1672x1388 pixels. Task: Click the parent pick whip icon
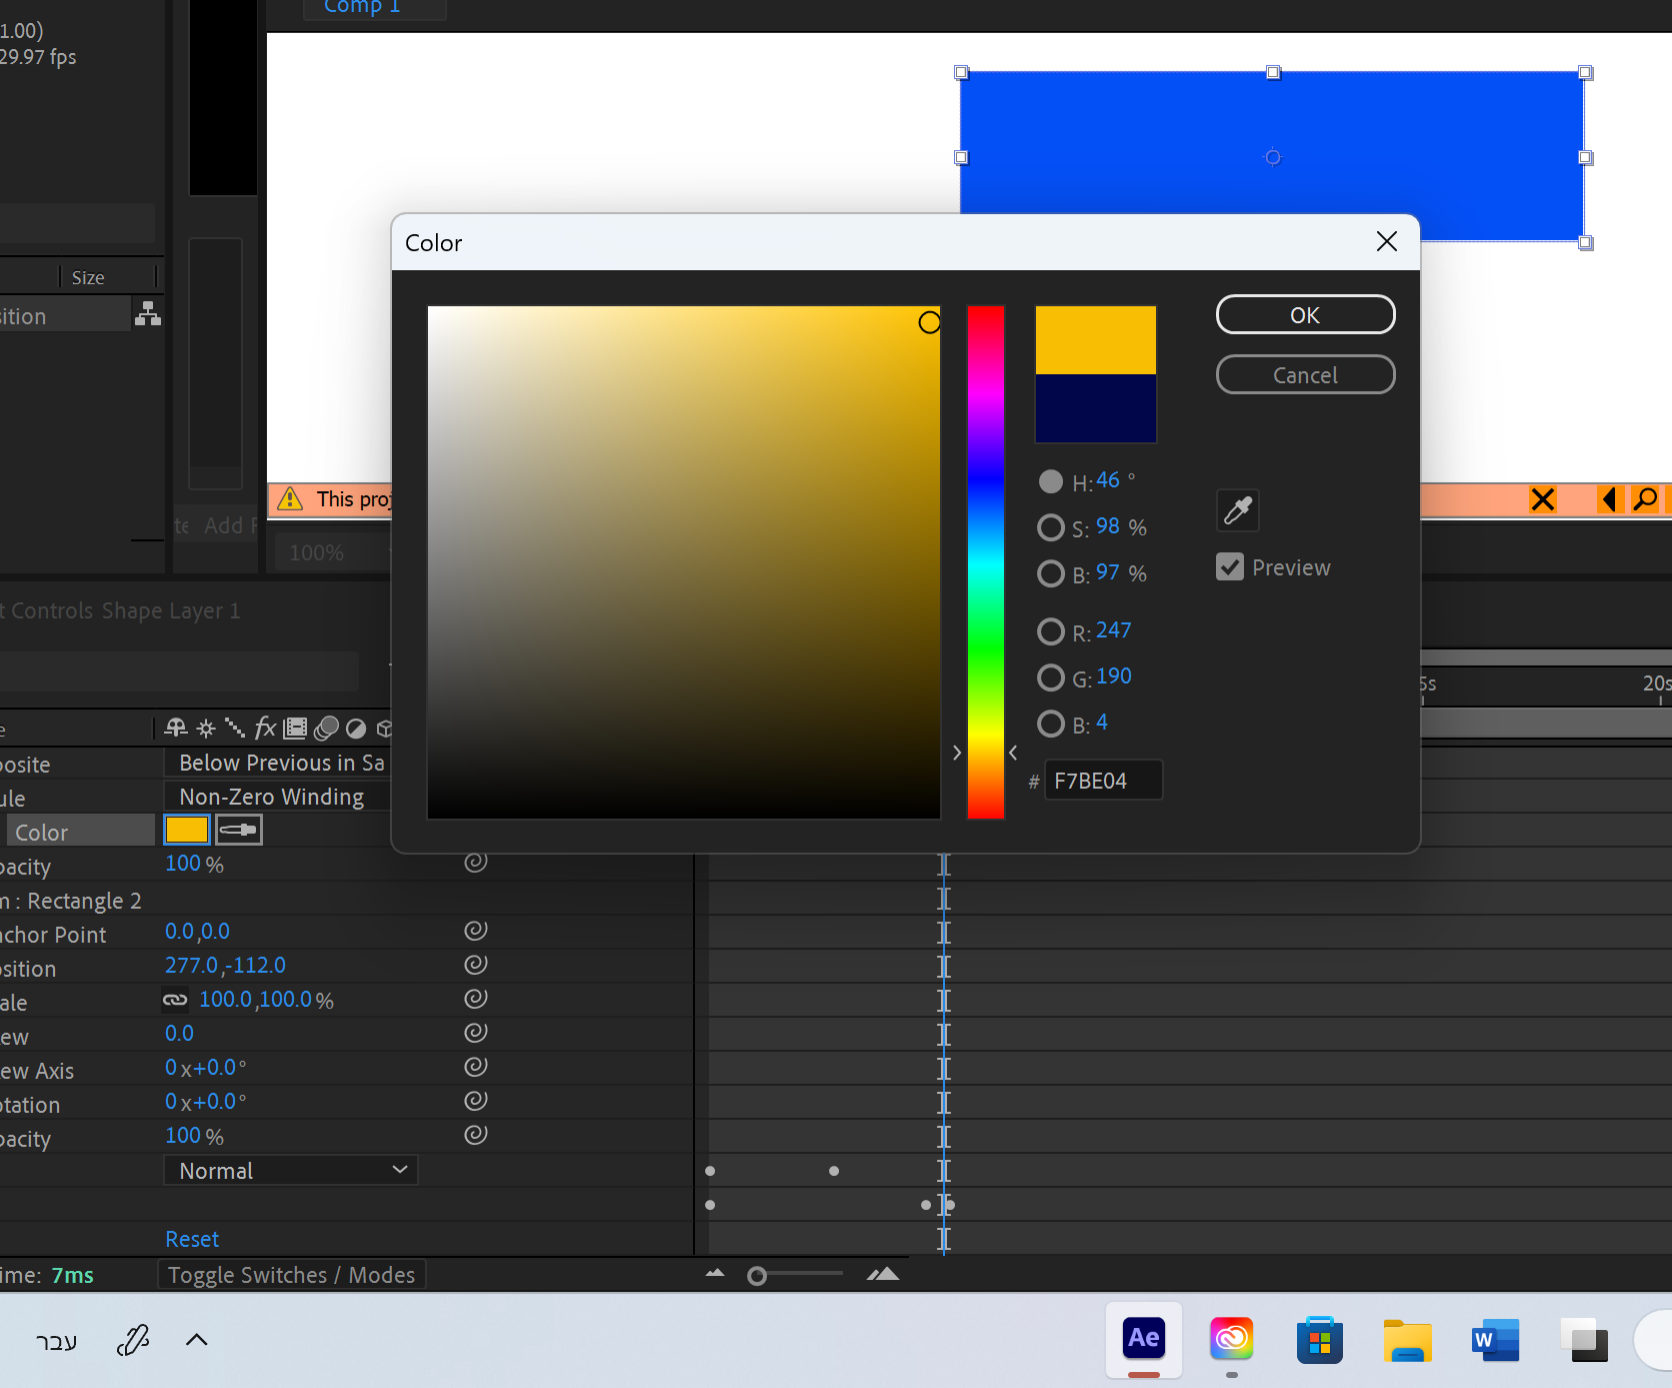pyautogui.click(x=148, y=314)
